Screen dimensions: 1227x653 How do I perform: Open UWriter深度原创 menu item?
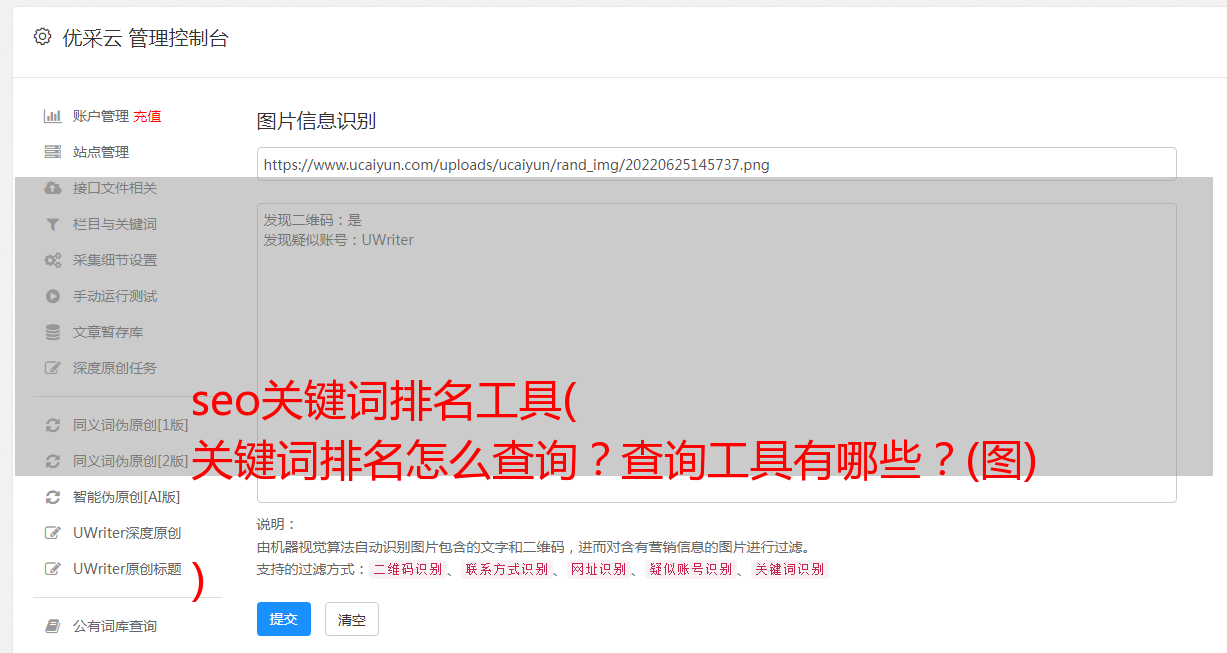pyautogui.click(x=127, y=533)
